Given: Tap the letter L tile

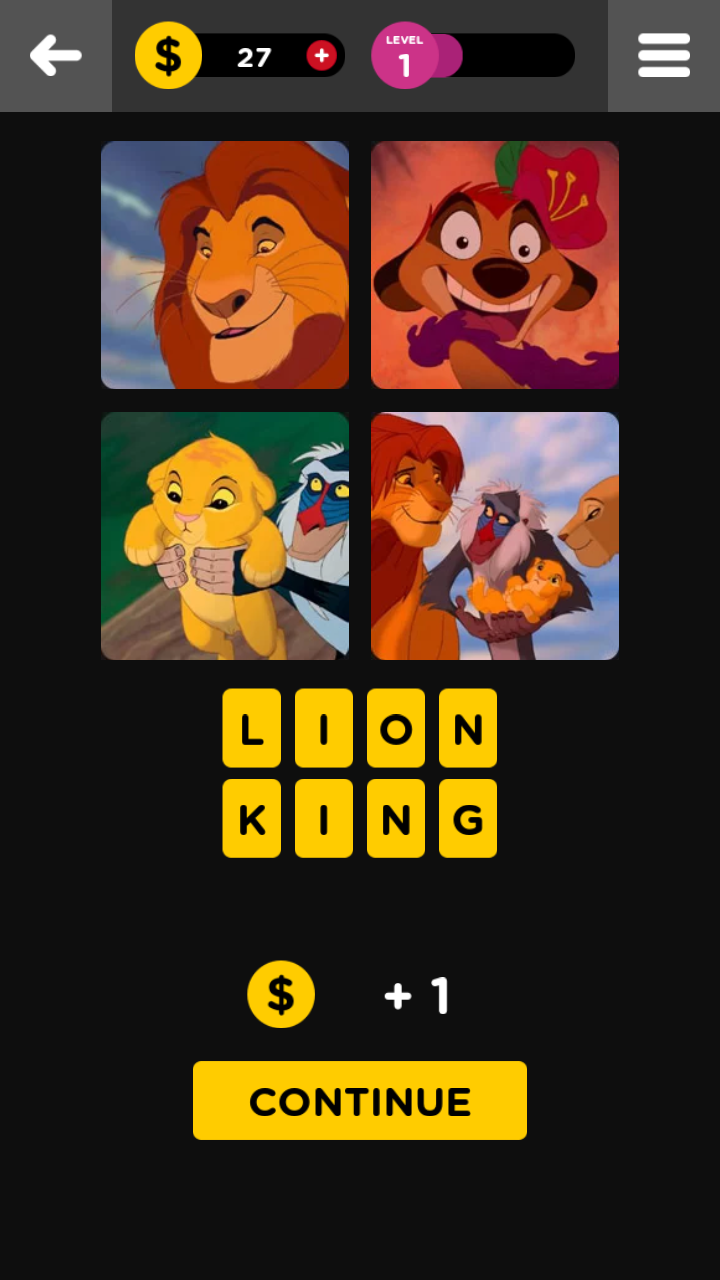Looking at the screenshot, I should (x=252, y=728).
